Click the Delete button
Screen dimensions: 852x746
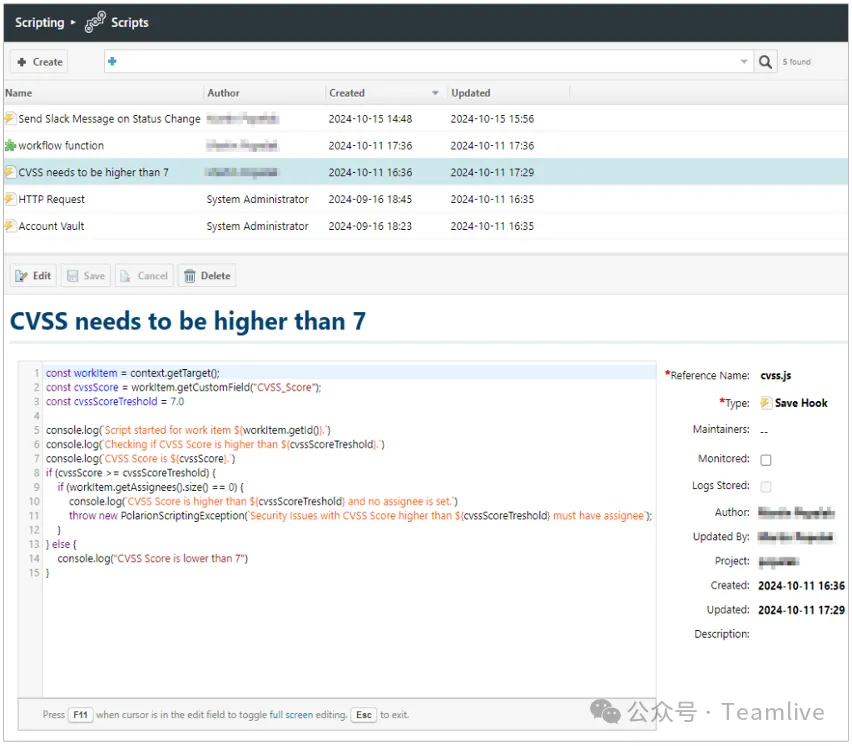pos(207,275)
